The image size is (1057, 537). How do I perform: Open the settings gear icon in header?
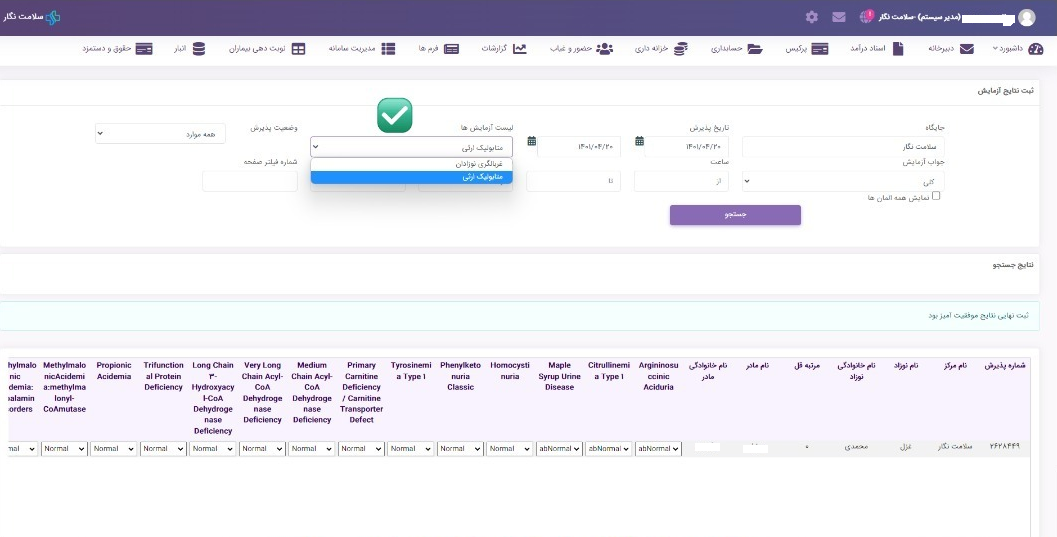coord(811,17)
